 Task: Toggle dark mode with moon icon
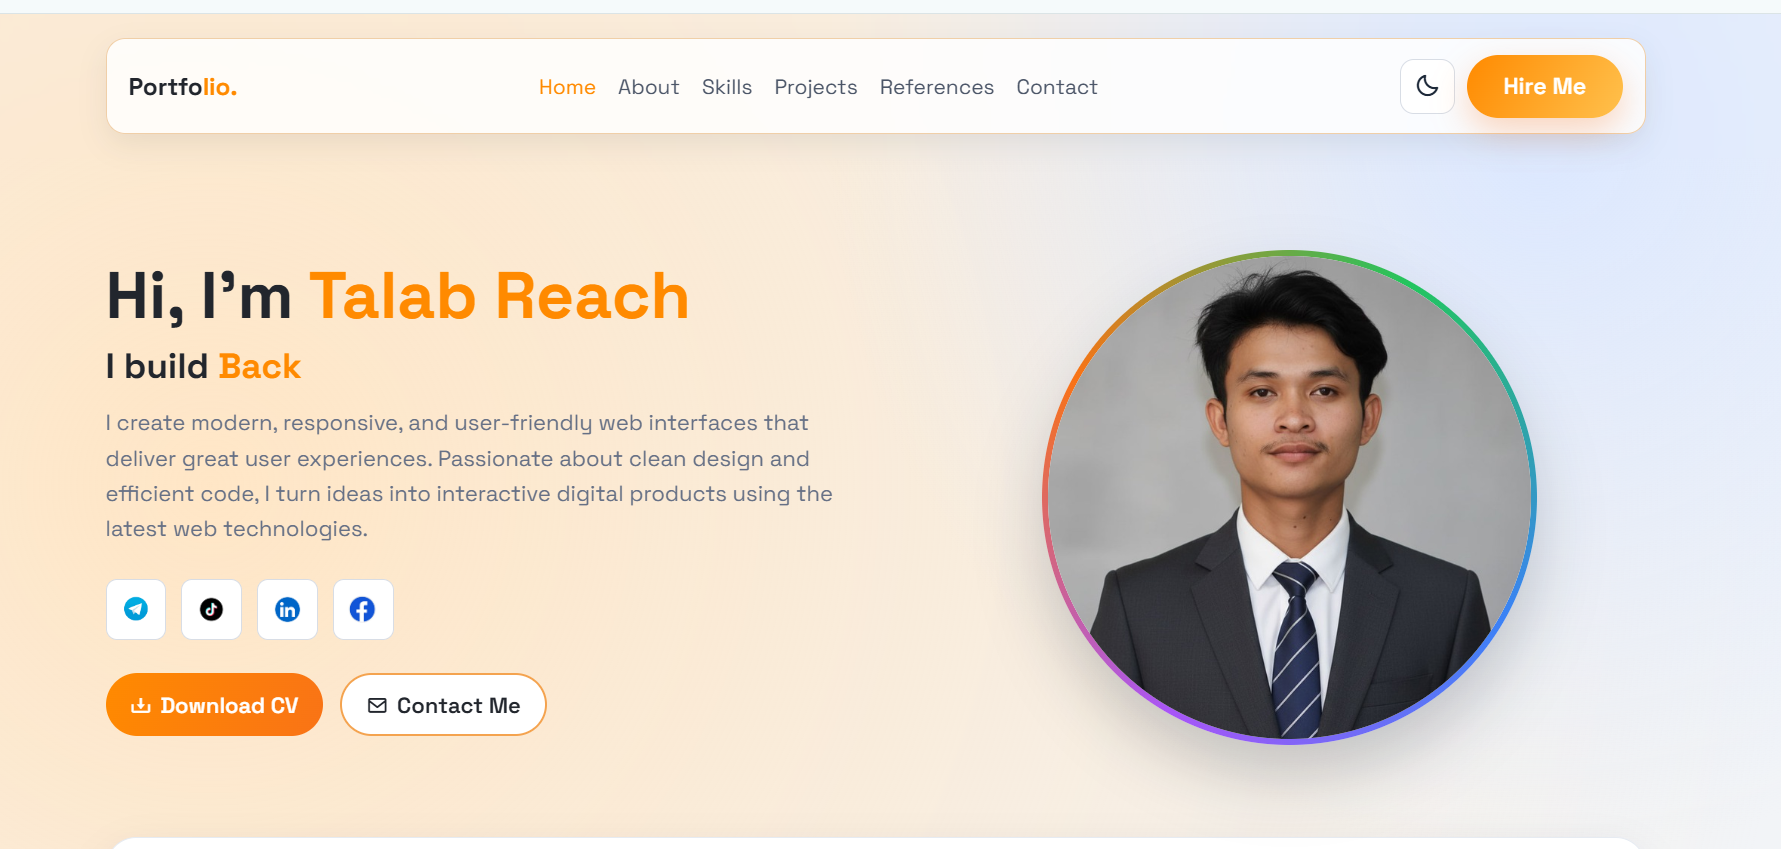[x=1427, y=86]
